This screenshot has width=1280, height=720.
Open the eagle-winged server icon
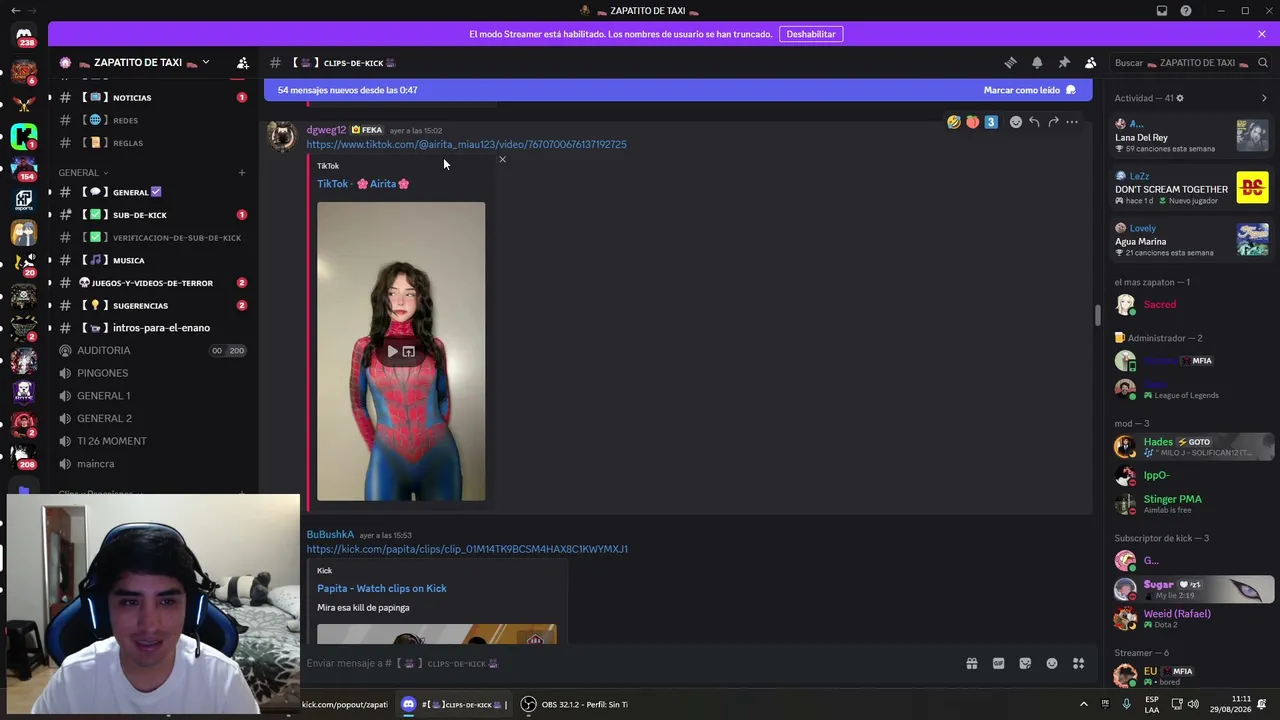click(x=24, y=104)
